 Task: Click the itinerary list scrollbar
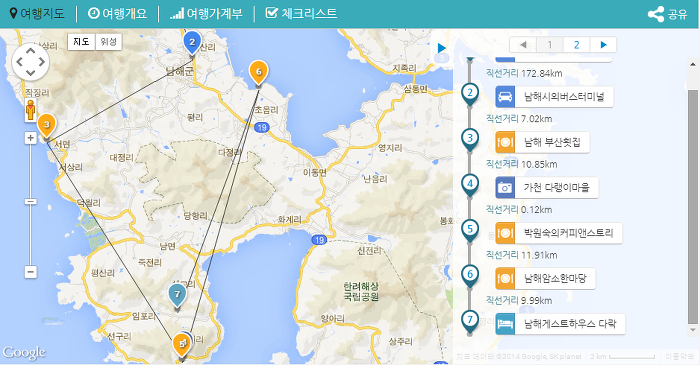click(x=692, y=207)
